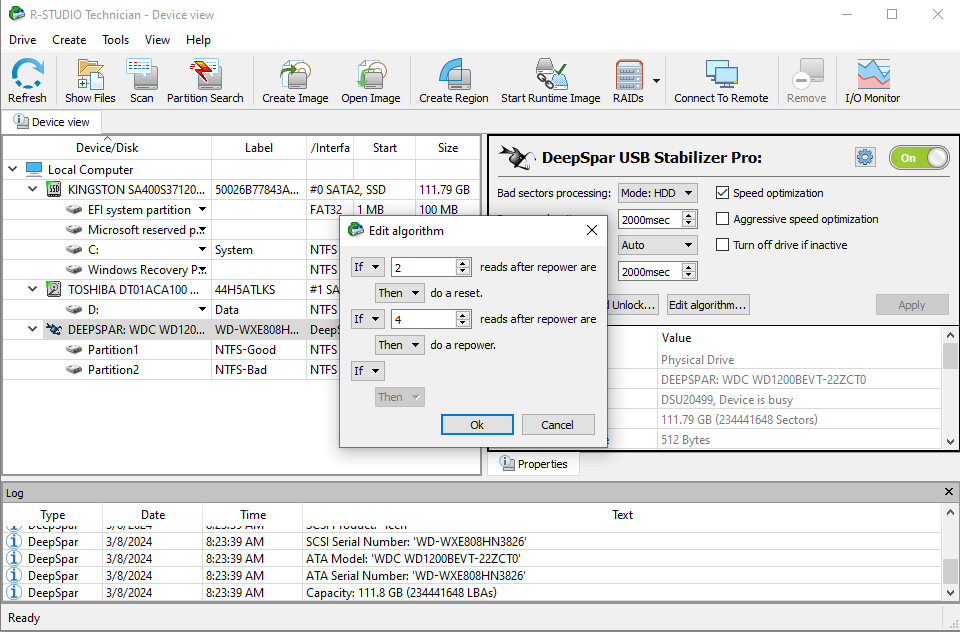Increase the first 2000msec spinner value

coord(689,216)
